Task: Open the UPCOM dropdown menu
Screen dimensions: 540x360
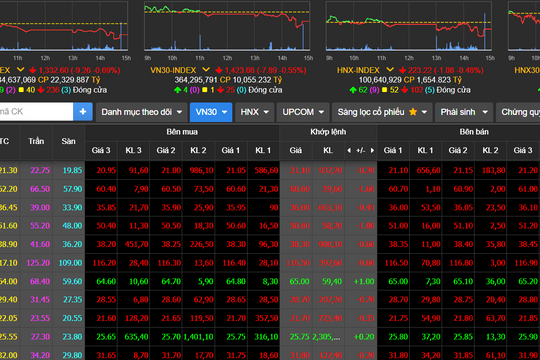Action: coord(303,112)
